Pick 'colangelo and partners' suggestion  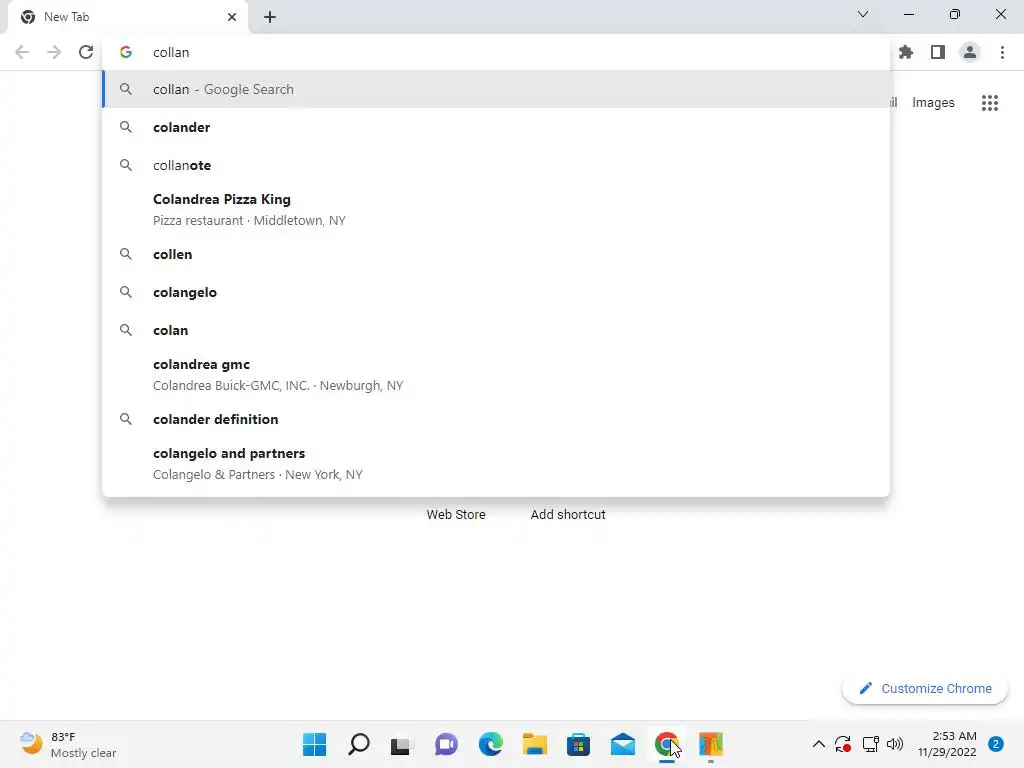point(496,464)
